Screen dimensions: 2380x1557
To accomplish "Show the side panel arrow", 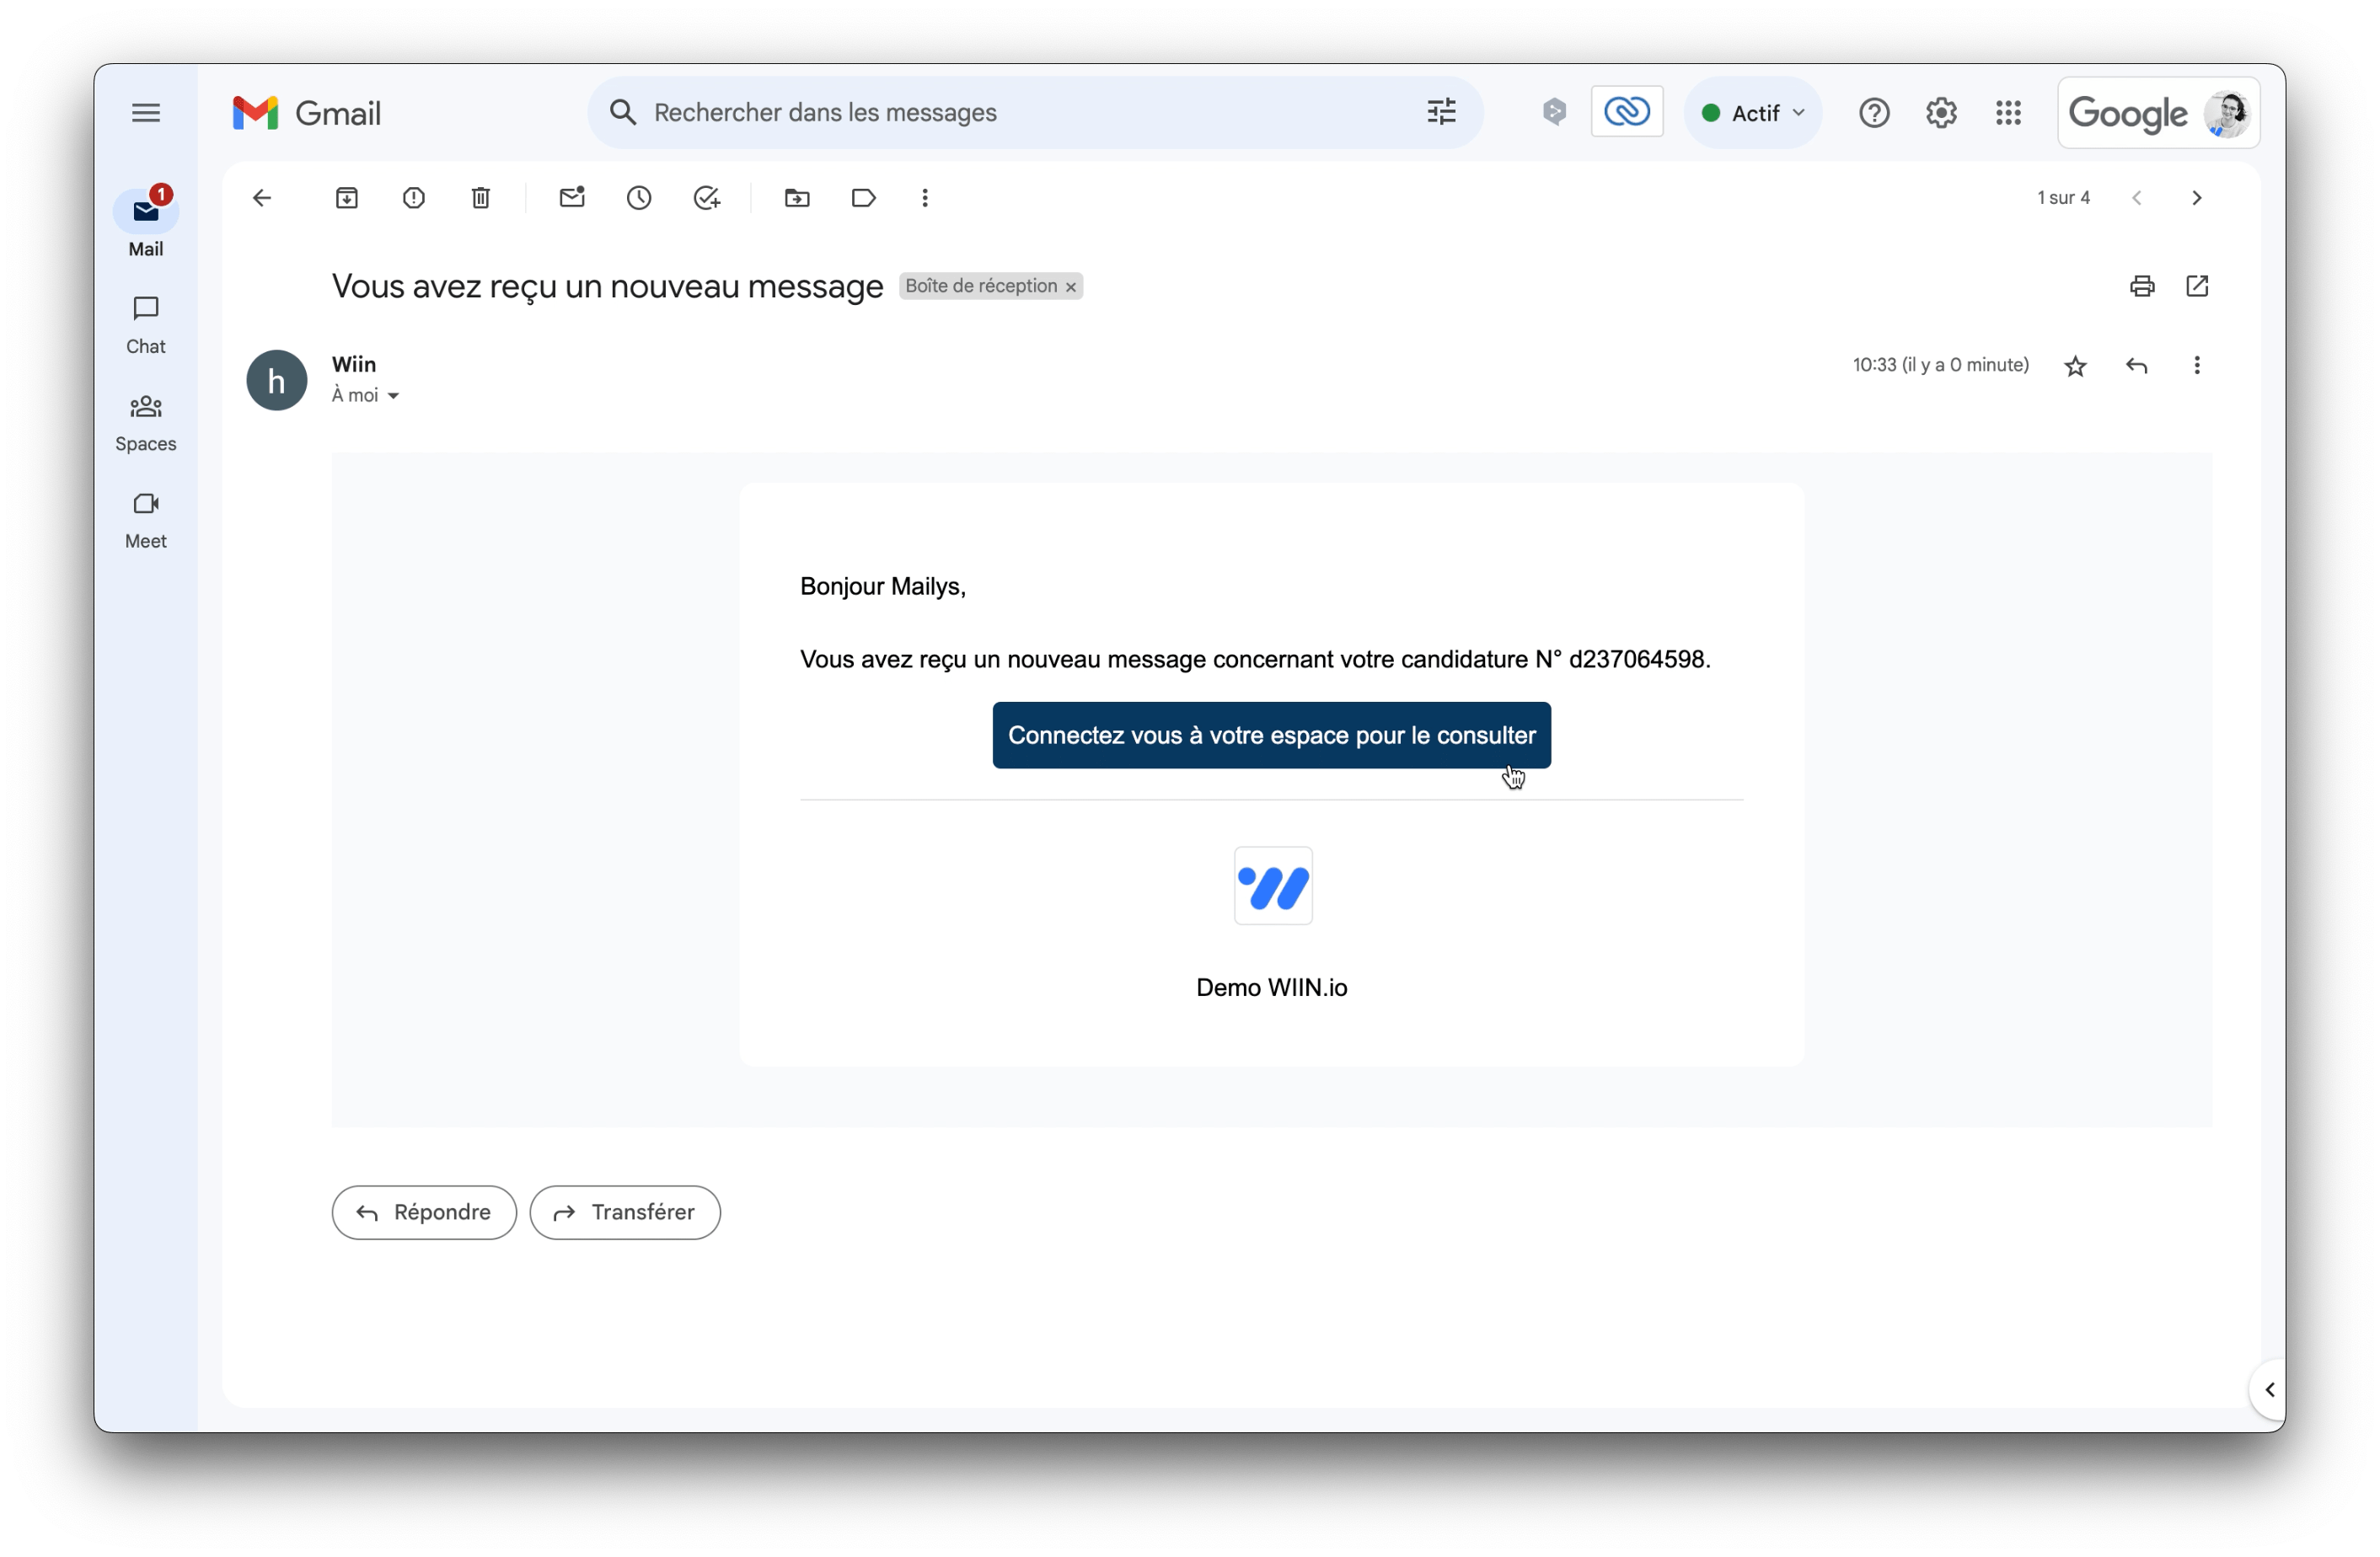I will pyautogui.click(x=2269, y=1390).
